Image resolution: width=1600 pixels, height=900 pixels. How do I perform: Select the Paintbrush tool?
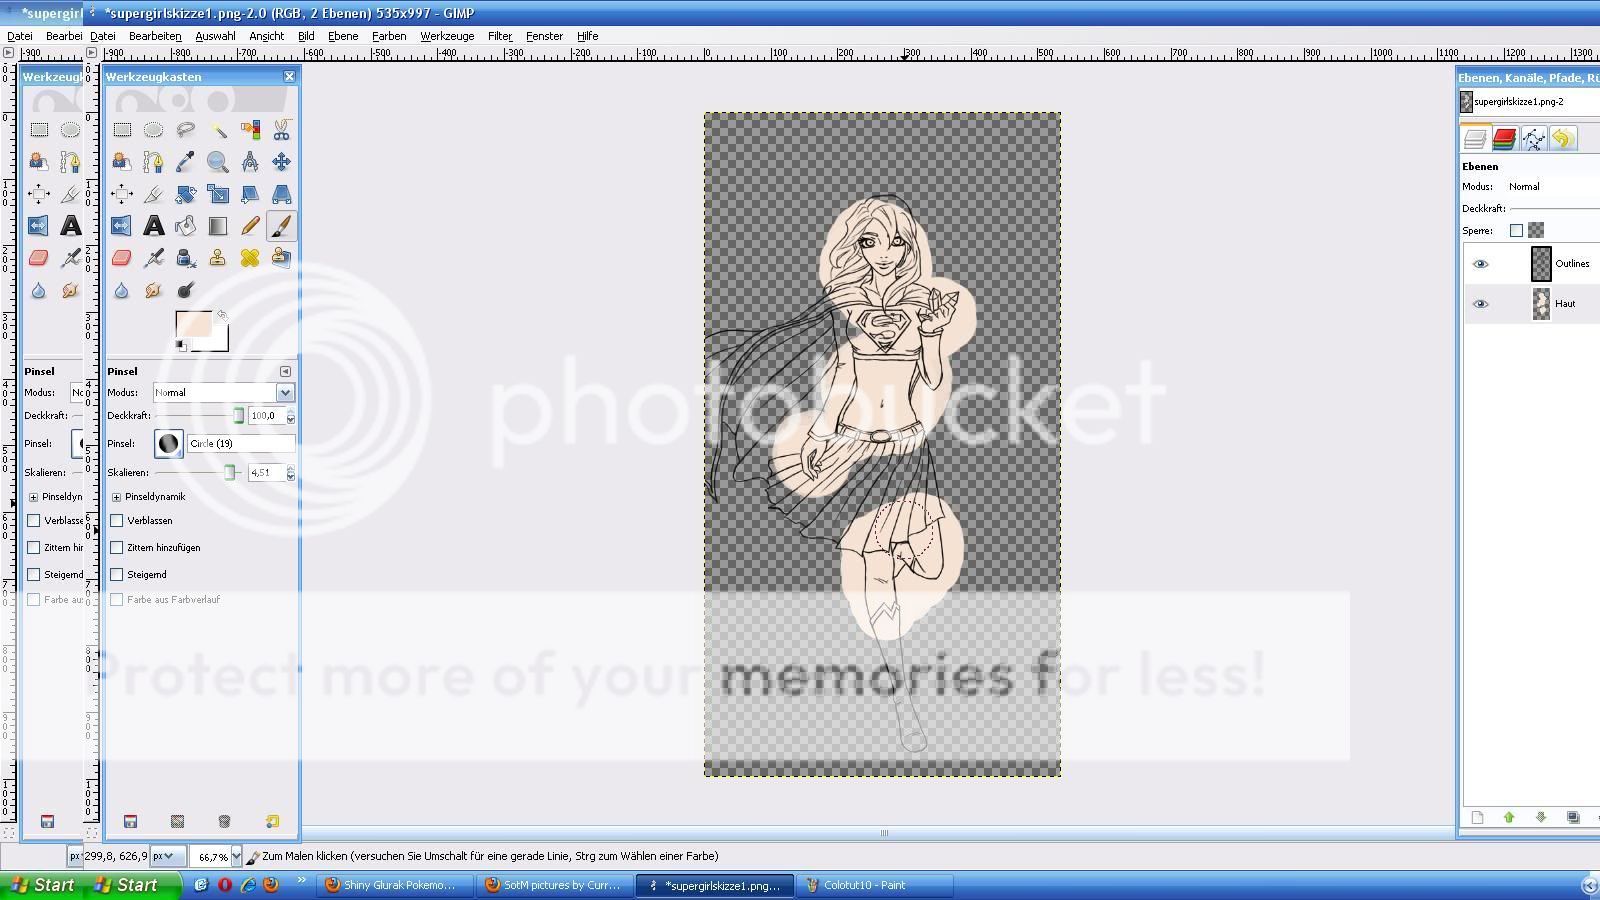tap(282, 226)
